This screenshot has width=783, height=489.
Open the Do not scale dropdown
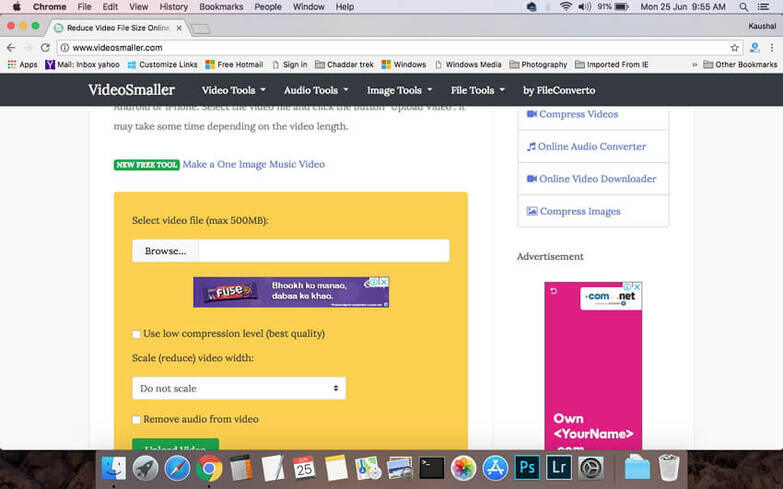tap(239, 388)
